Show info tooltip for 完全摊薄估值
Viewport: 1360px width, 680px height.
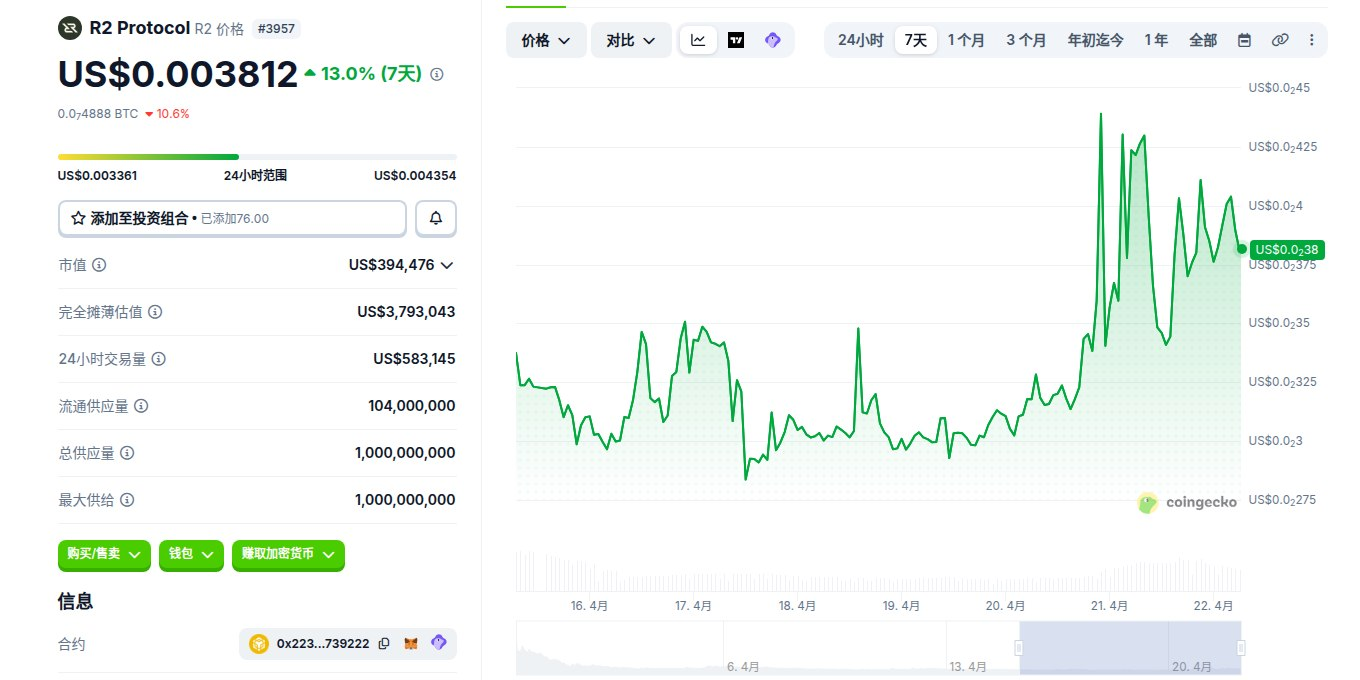point(155,312)
